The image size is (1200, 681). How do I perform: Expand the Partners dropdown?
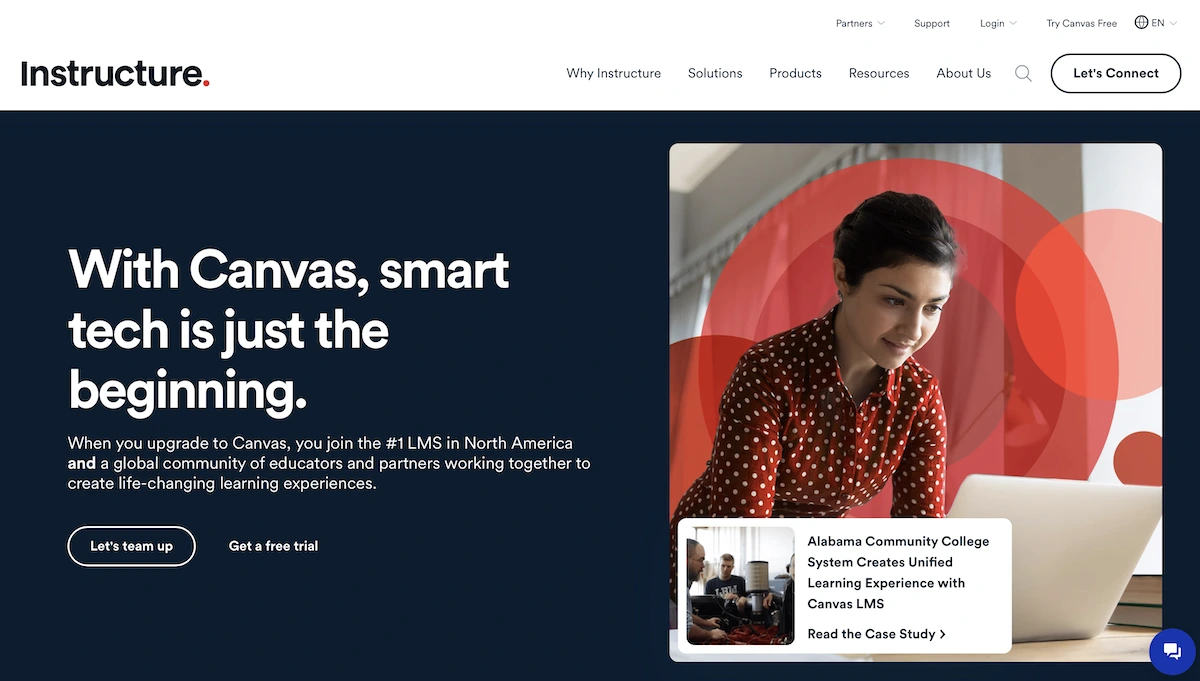(860, 23)
